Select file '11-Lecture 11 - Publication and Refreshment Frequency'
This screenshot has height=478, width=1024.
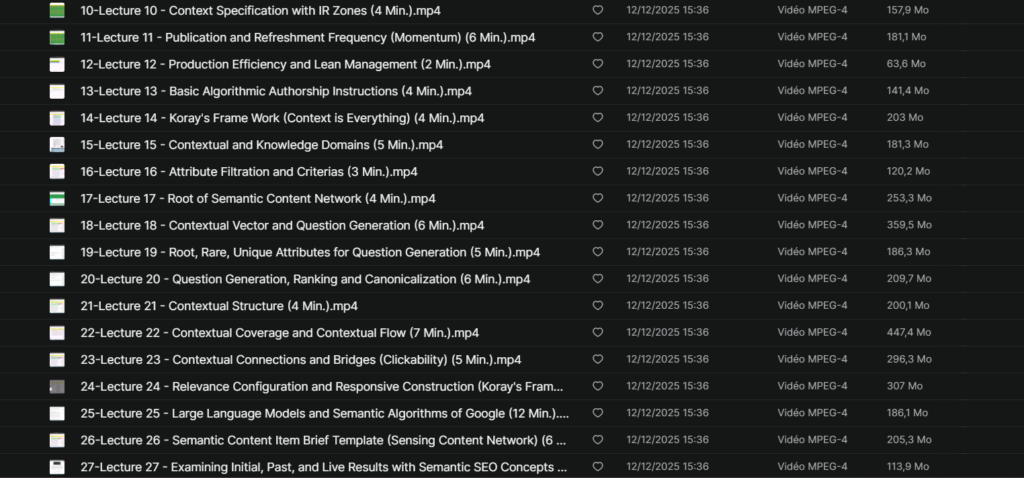click(x=308, y=37)
